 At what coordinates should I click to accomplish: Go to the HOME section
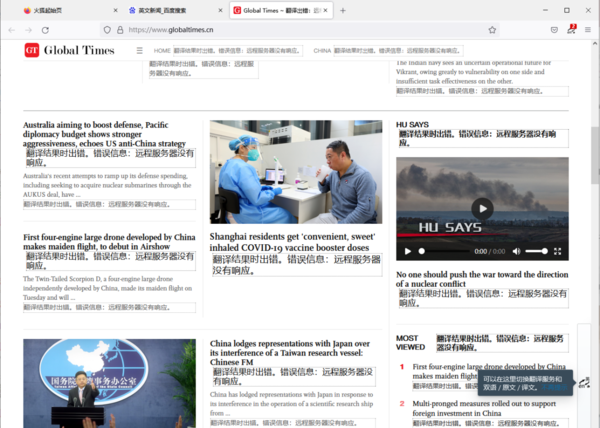(162, 50)
